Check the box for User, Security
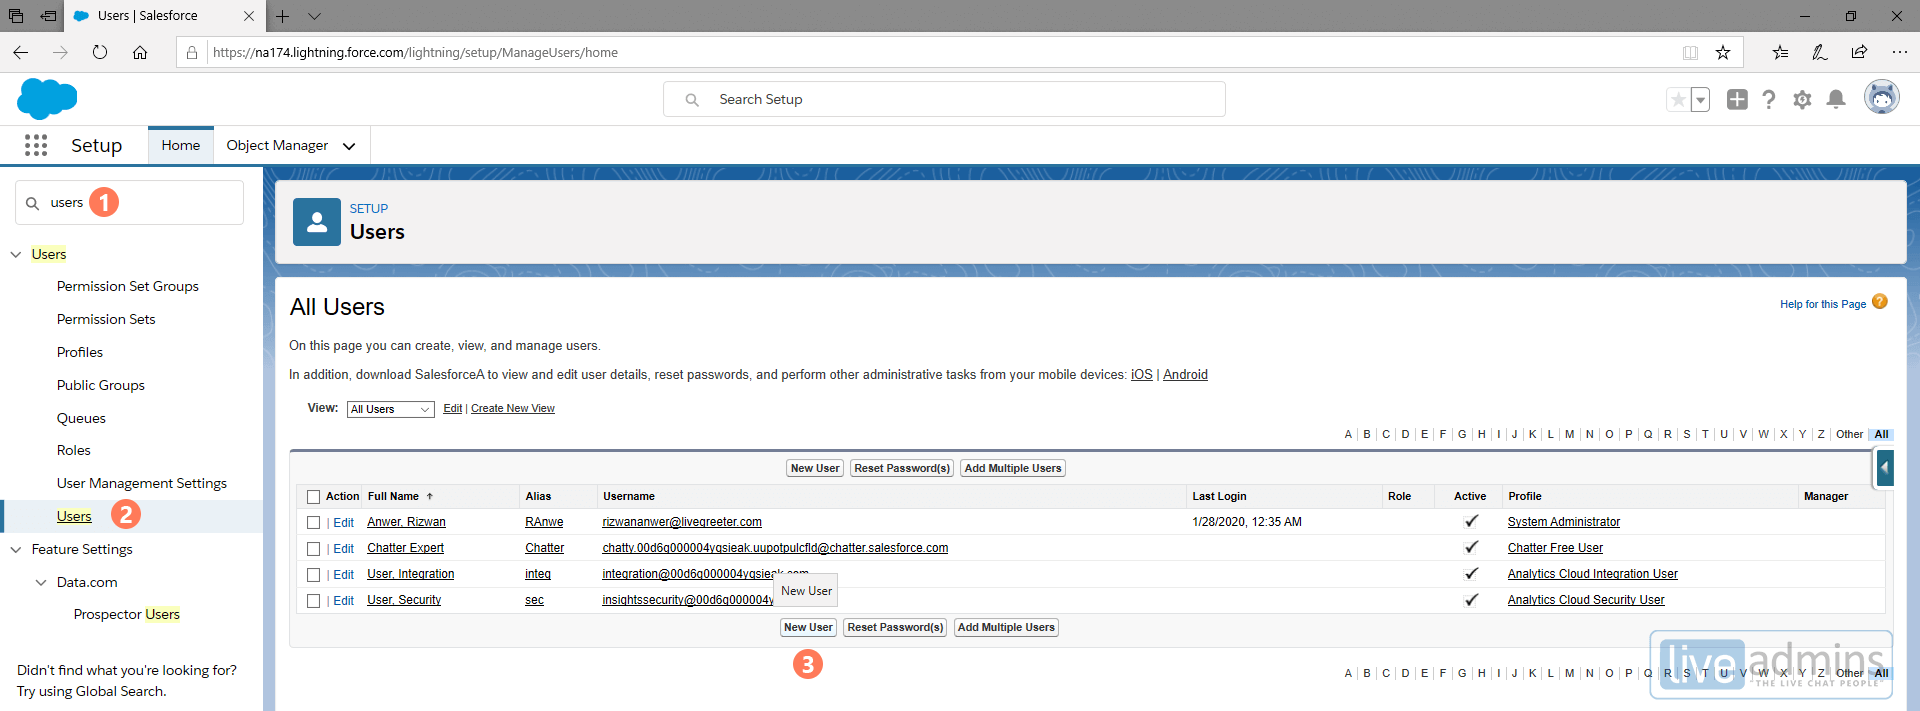This screenshot has height=711, width=1920. pos(314,601)
